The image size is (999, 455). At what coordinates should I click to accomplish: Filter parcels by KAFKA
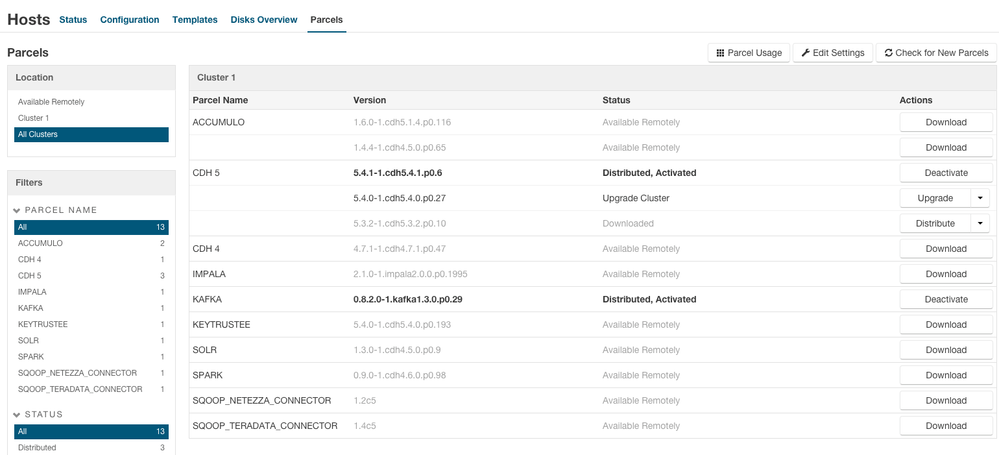tap(91, 308)
